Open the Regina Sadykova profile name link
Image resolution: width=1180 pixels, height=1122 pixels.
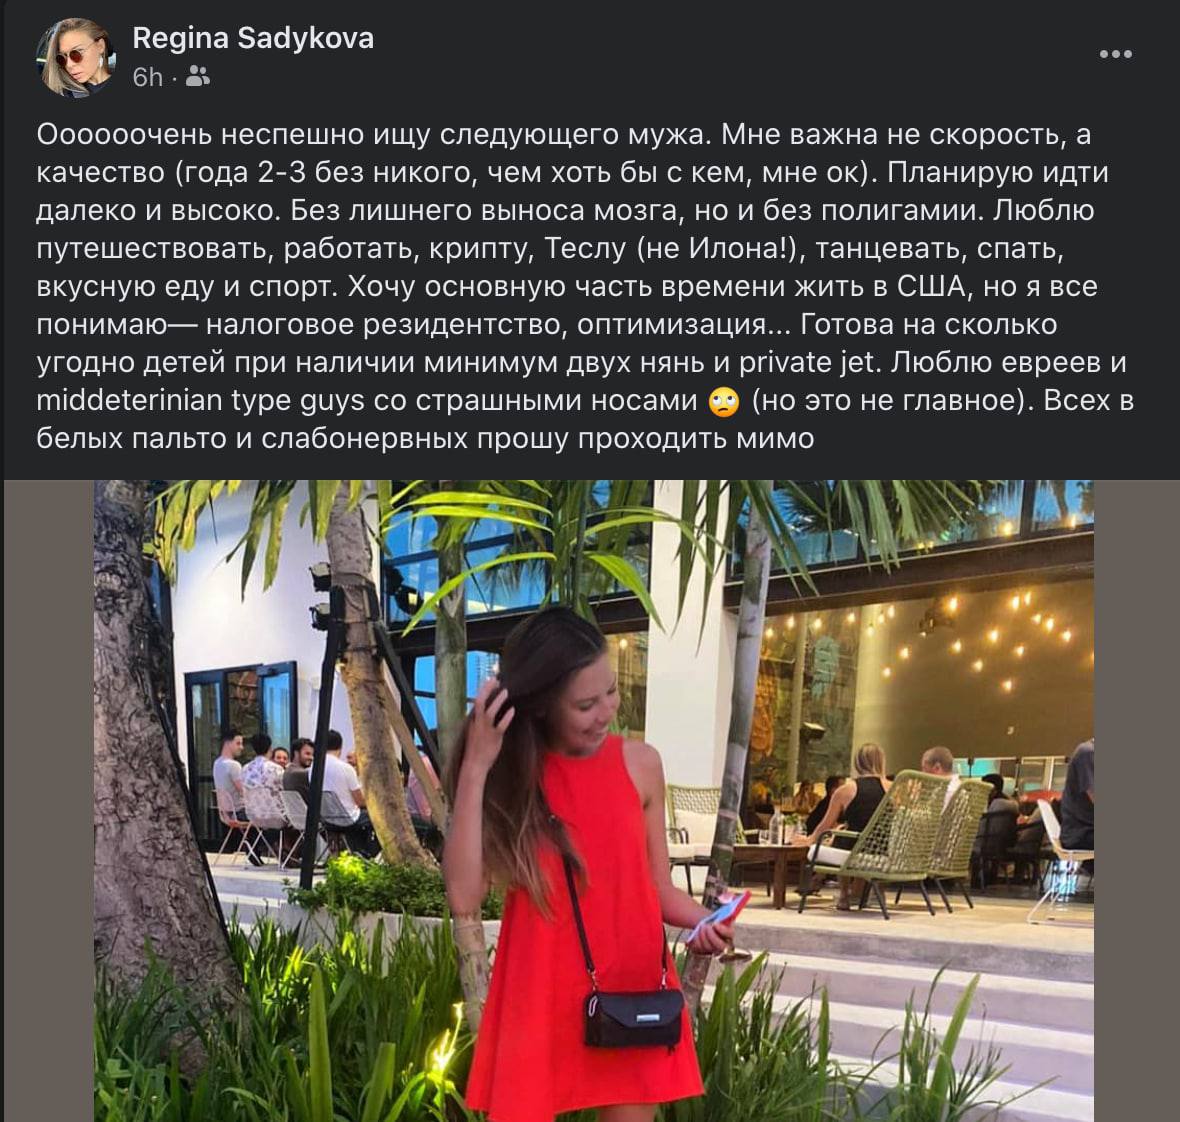pyautogui.click(x=253, y=38)
